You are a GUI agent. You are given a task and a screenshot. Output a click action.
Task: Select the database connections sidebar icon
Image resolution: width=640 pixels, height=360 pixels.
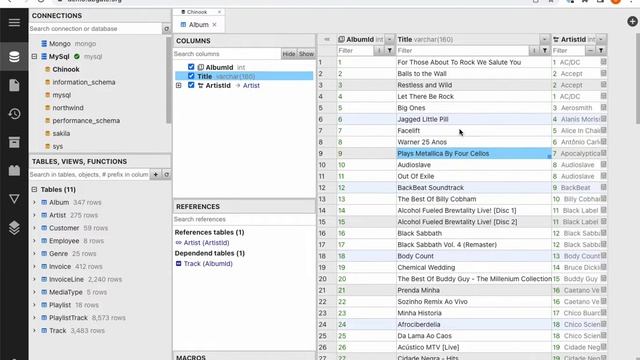[14, 56]
